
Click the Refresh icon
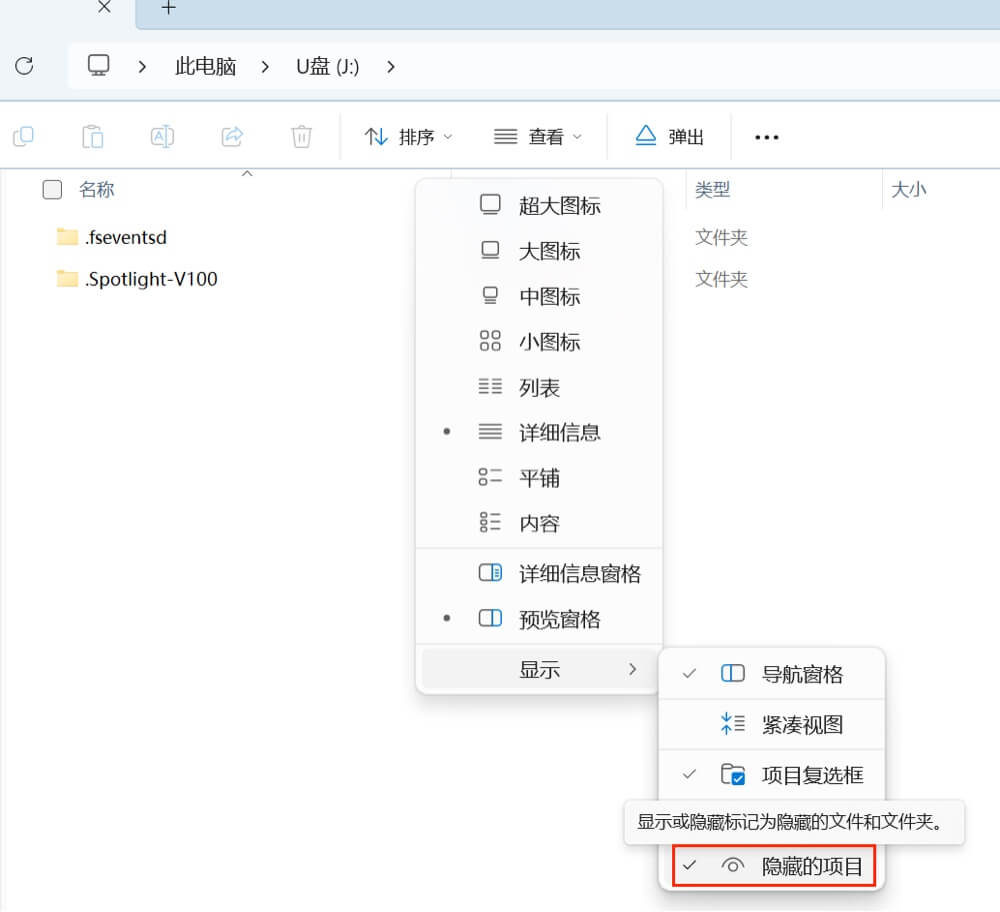click(x=26, y=66)
